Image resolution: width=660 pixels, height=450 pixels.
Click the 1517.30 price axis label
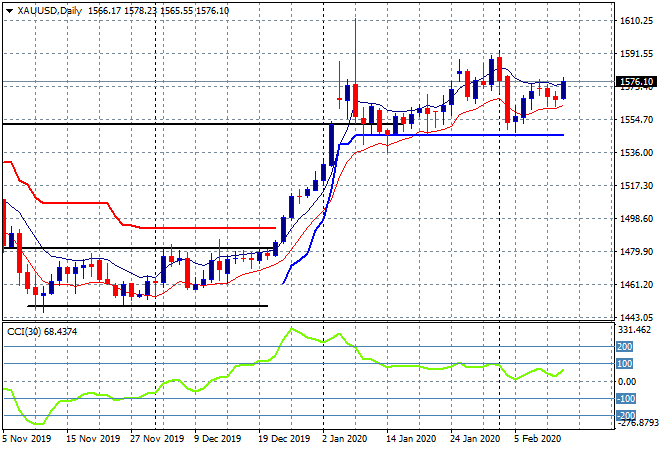[x=636, y=186]
